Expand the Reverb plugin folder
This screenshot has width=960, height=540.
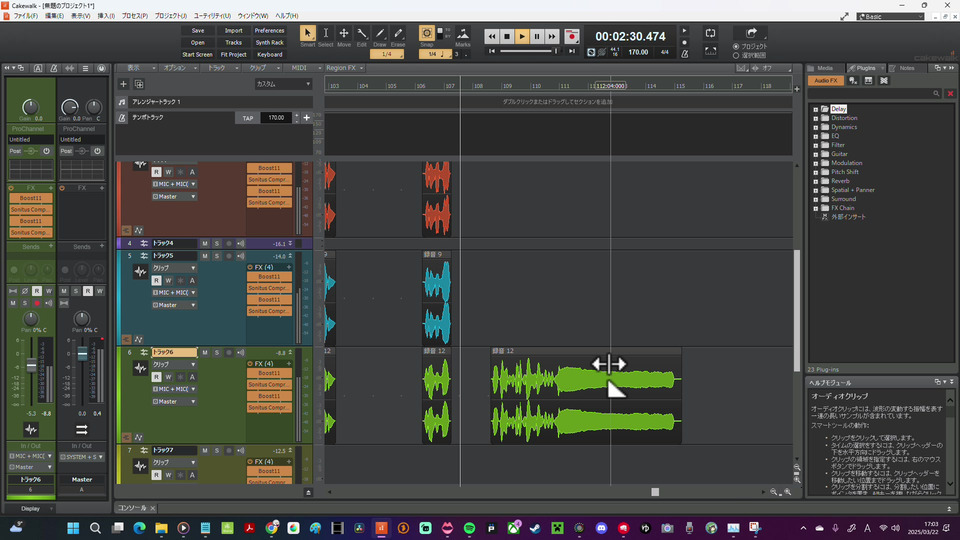(x=816, y=181)
